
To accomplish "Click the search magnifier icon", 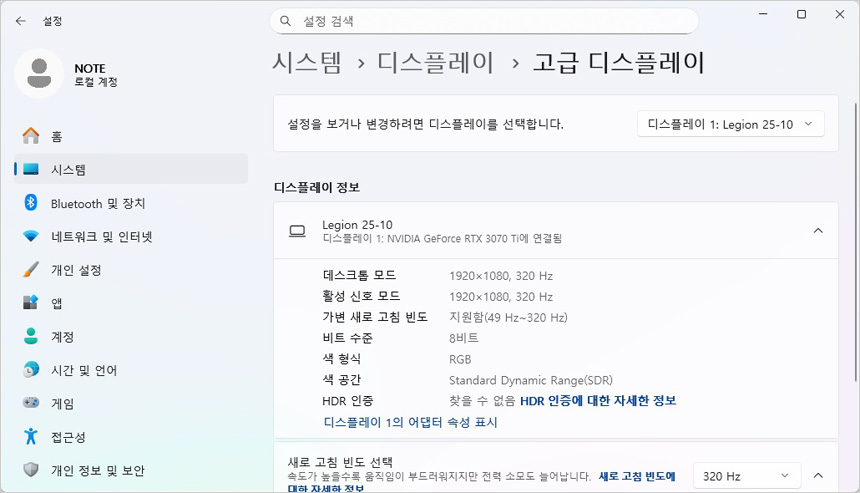I will [286, 21].
